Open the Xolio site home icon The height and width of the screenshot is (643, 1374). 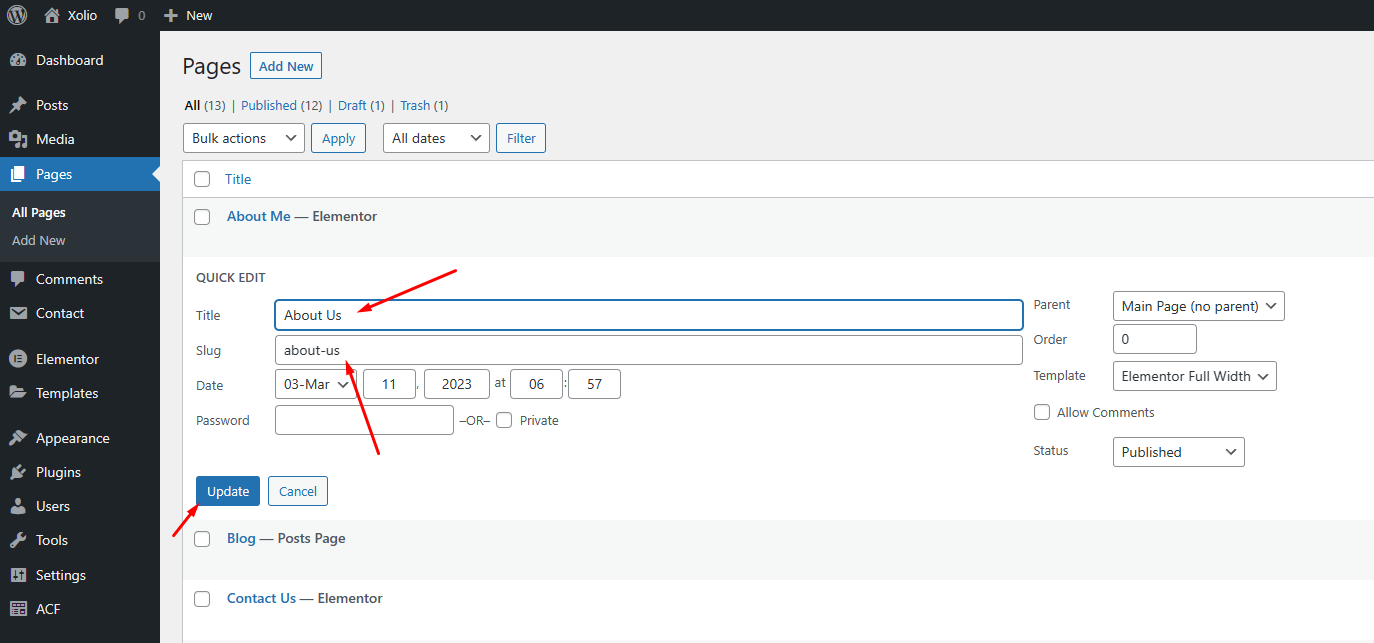52,15
